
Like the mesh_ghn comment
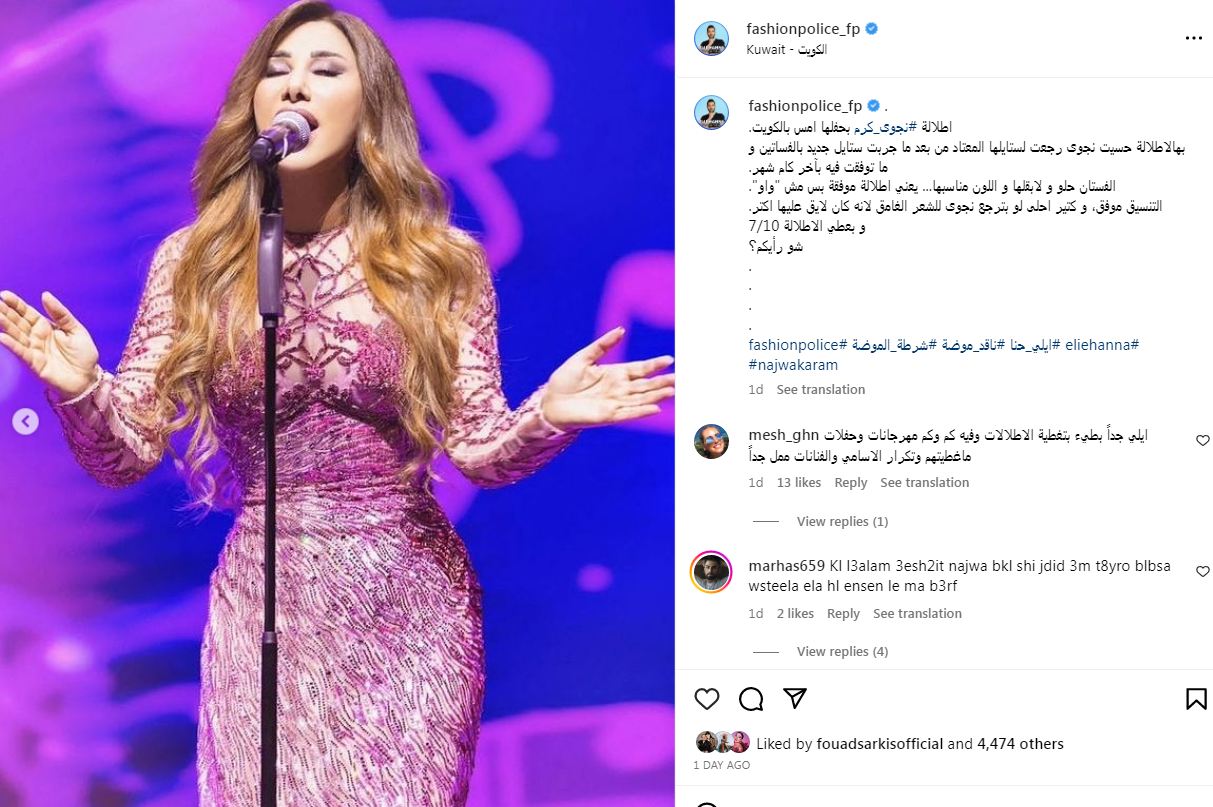point(1203,440)
